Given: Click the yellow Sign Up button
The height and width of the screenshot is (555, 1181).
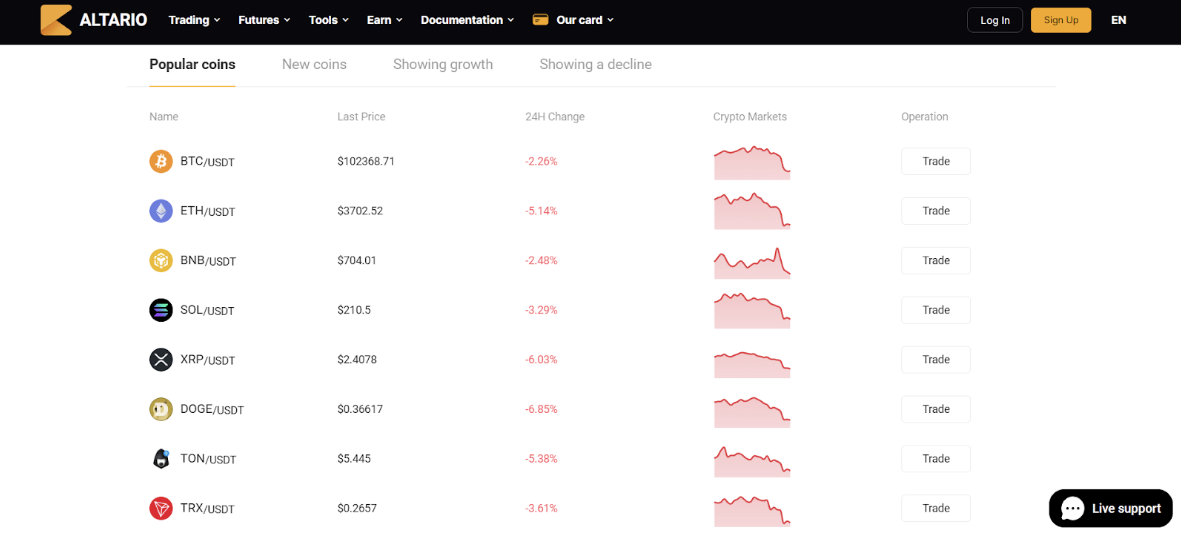Looking at the screenshot, I should tap(1060, 20).
